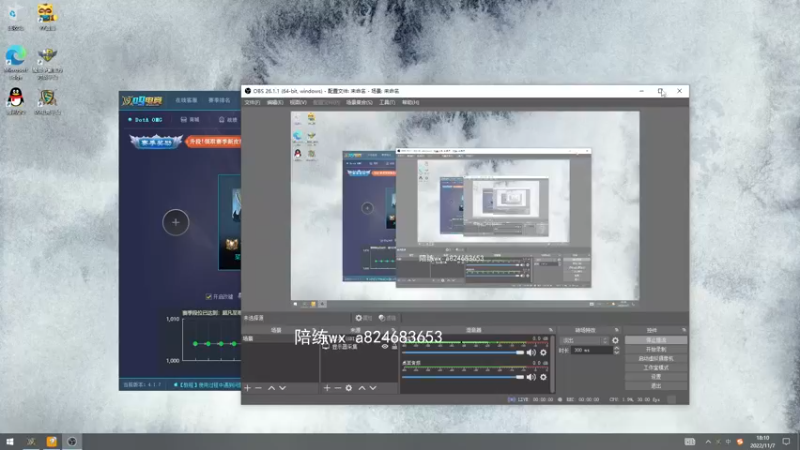Open Microsoft Edge desktop shortcut

(16, 62)
